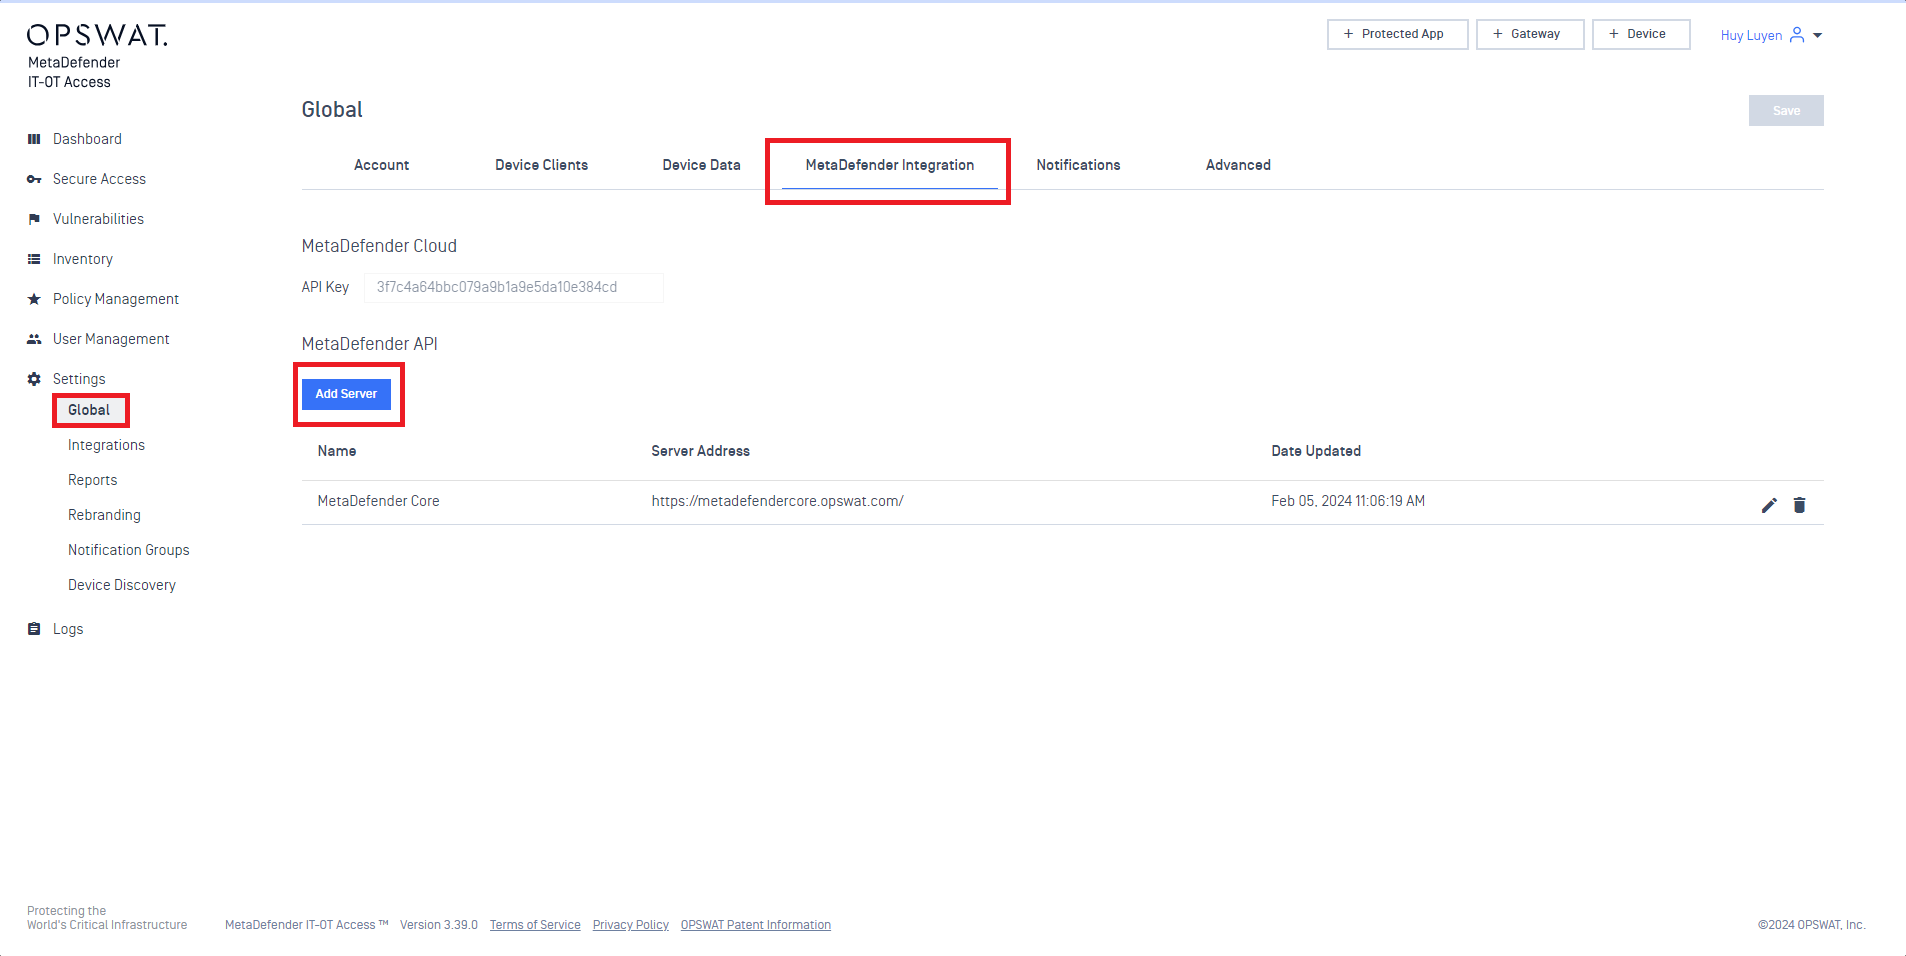This screenshot has height=956, width=1906.
Task: Click the Server Address column header
Action: pyautogui.click(x=700, y=451)
